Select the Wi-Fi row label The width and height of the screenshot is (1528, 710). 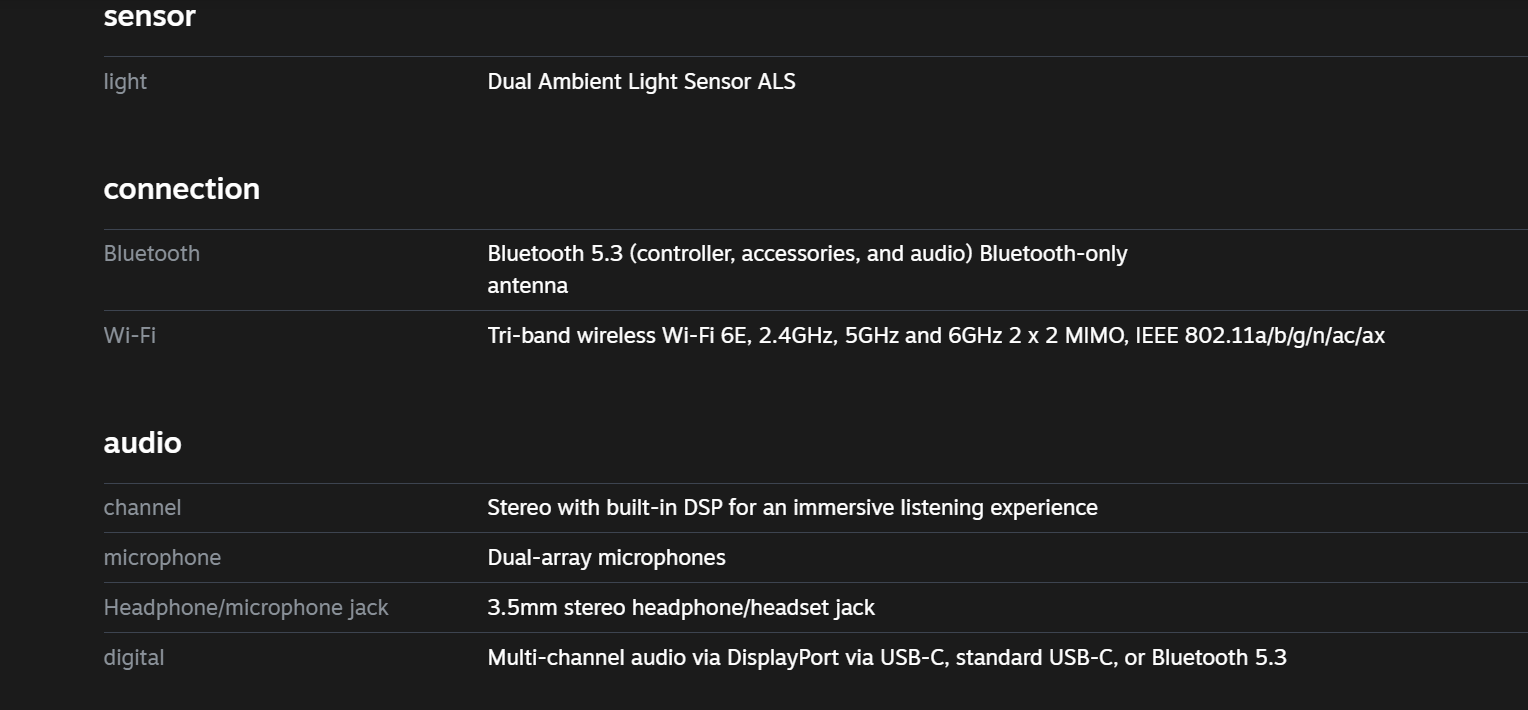coord(129,336)
